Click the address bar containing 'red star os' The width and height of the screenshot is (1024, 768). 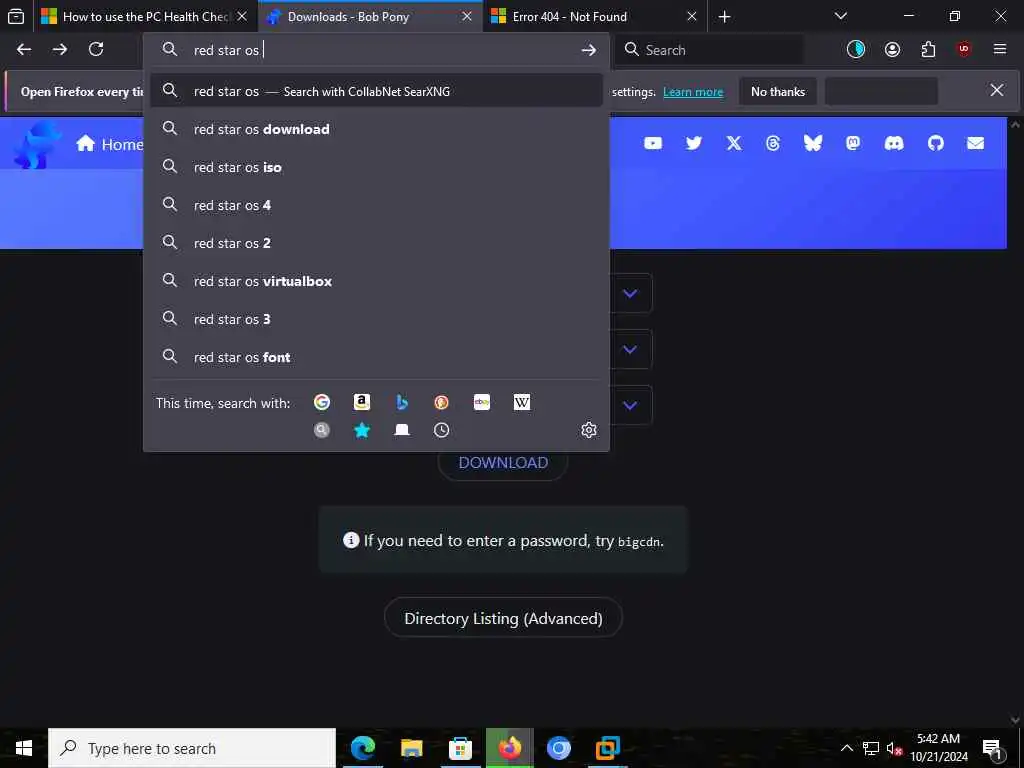[377, 50]
